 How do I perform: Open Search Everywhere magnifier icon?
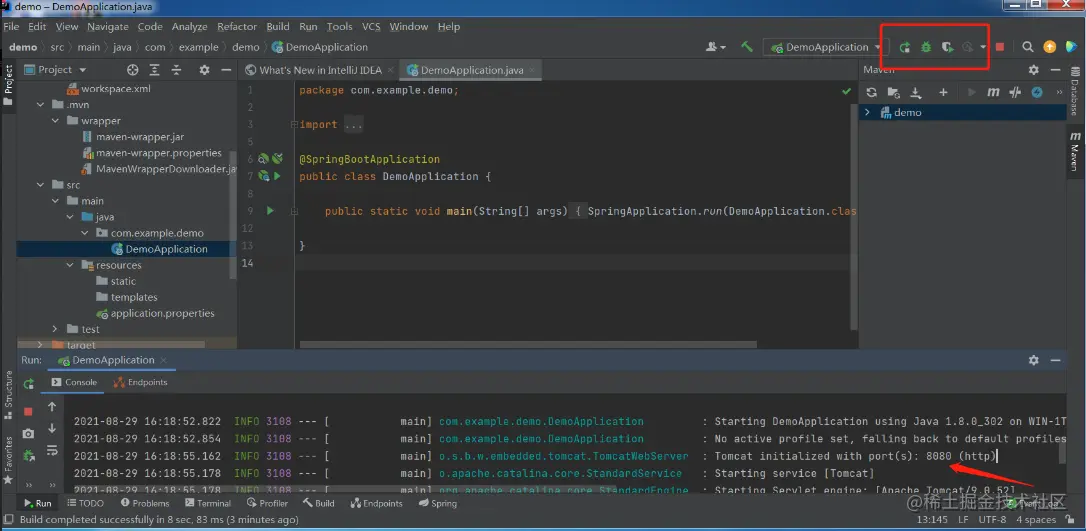coord(1028,47)
